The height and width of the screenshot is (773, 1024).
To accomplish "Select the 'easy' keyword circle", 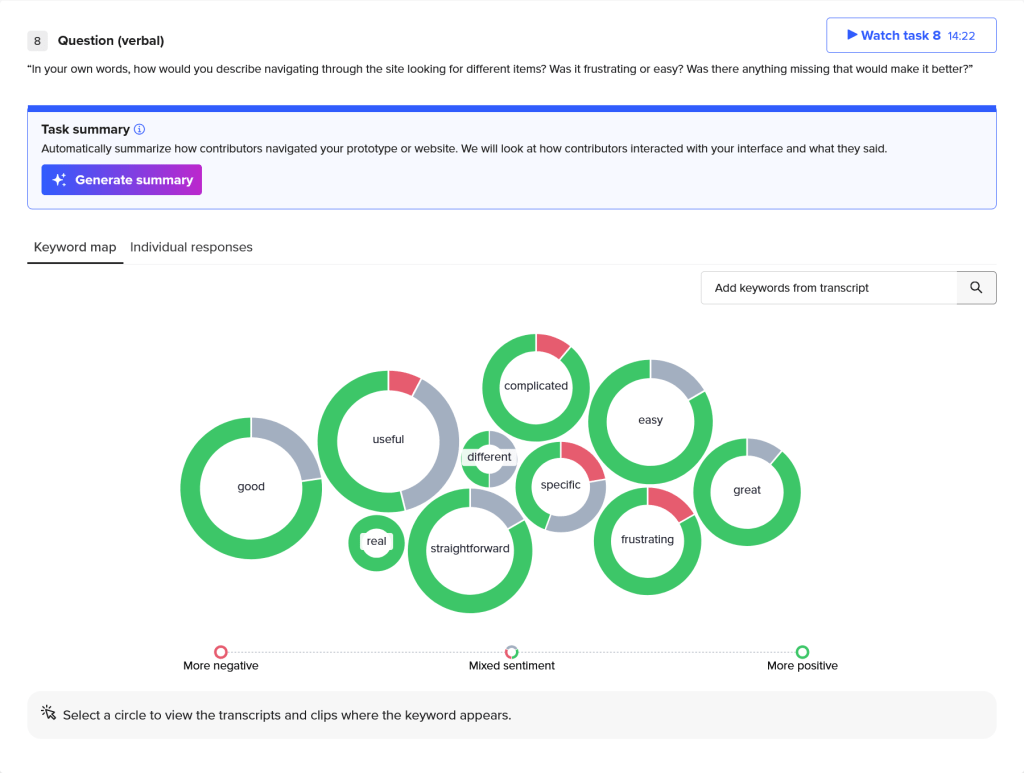I will [x=650, y=420].
